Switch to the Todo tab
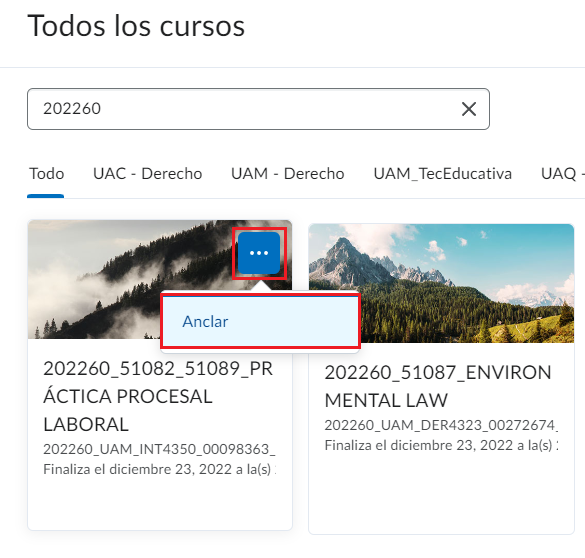 point(47,174)
